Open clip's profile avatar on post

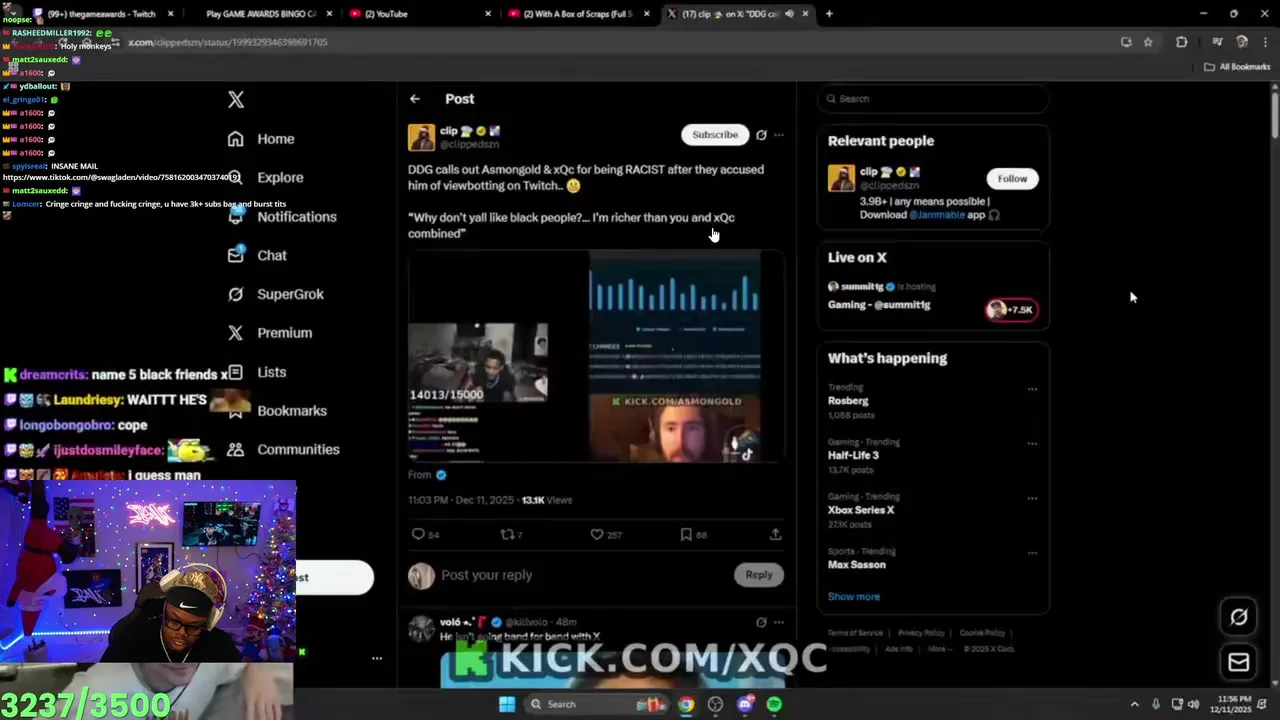421,137
